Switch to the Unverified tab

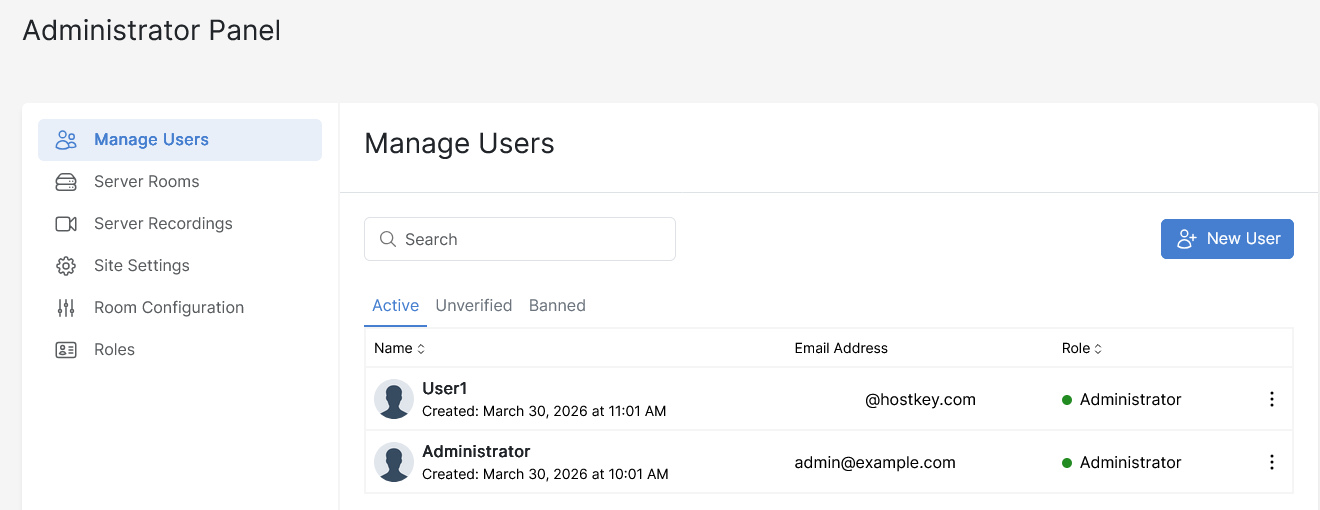point(474,306)
